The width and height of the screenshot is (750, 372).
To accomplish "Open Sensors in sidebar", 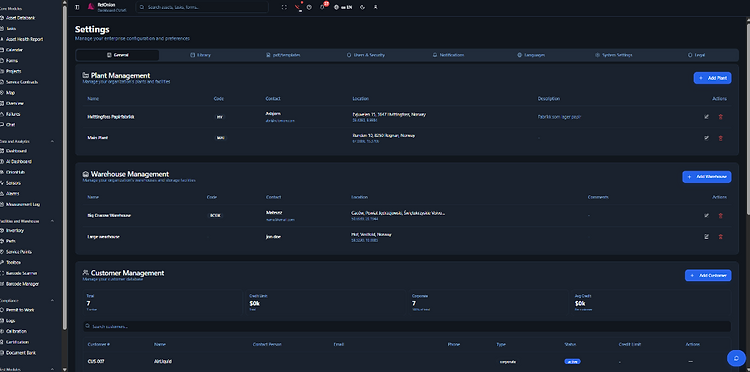I will (x=13, y=183).
